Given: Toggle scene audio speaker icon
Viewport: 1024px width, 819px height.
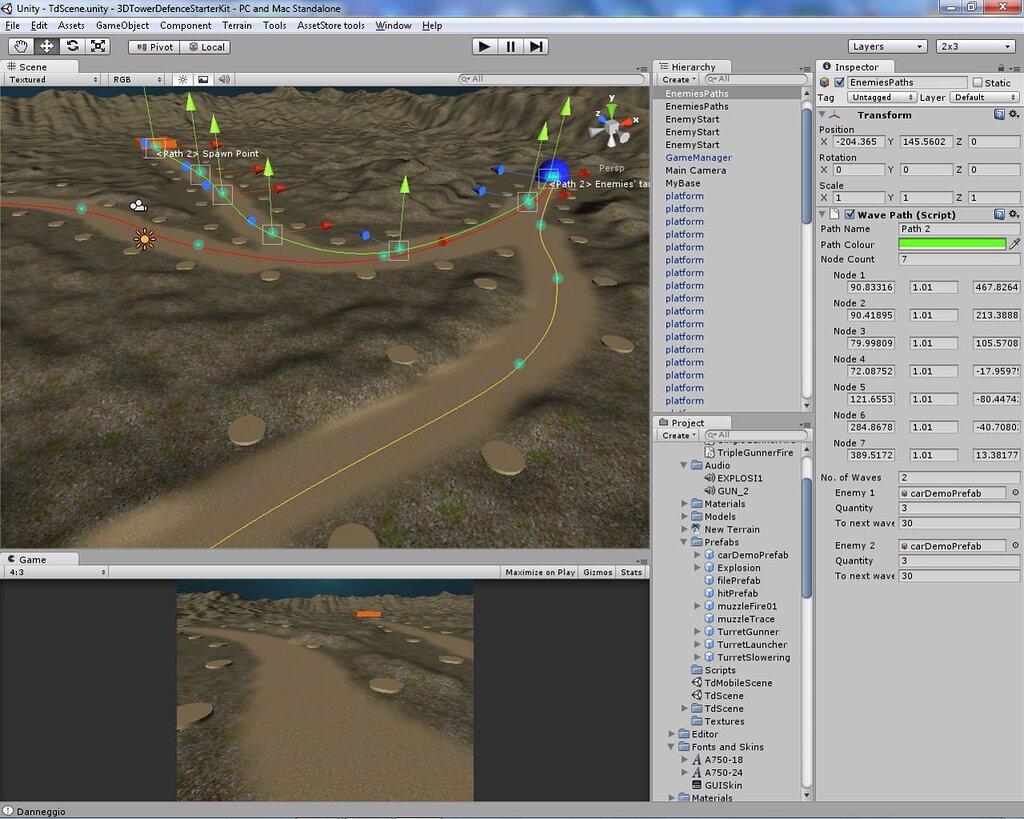Looking at the screenshot, I should click(223, 79).
